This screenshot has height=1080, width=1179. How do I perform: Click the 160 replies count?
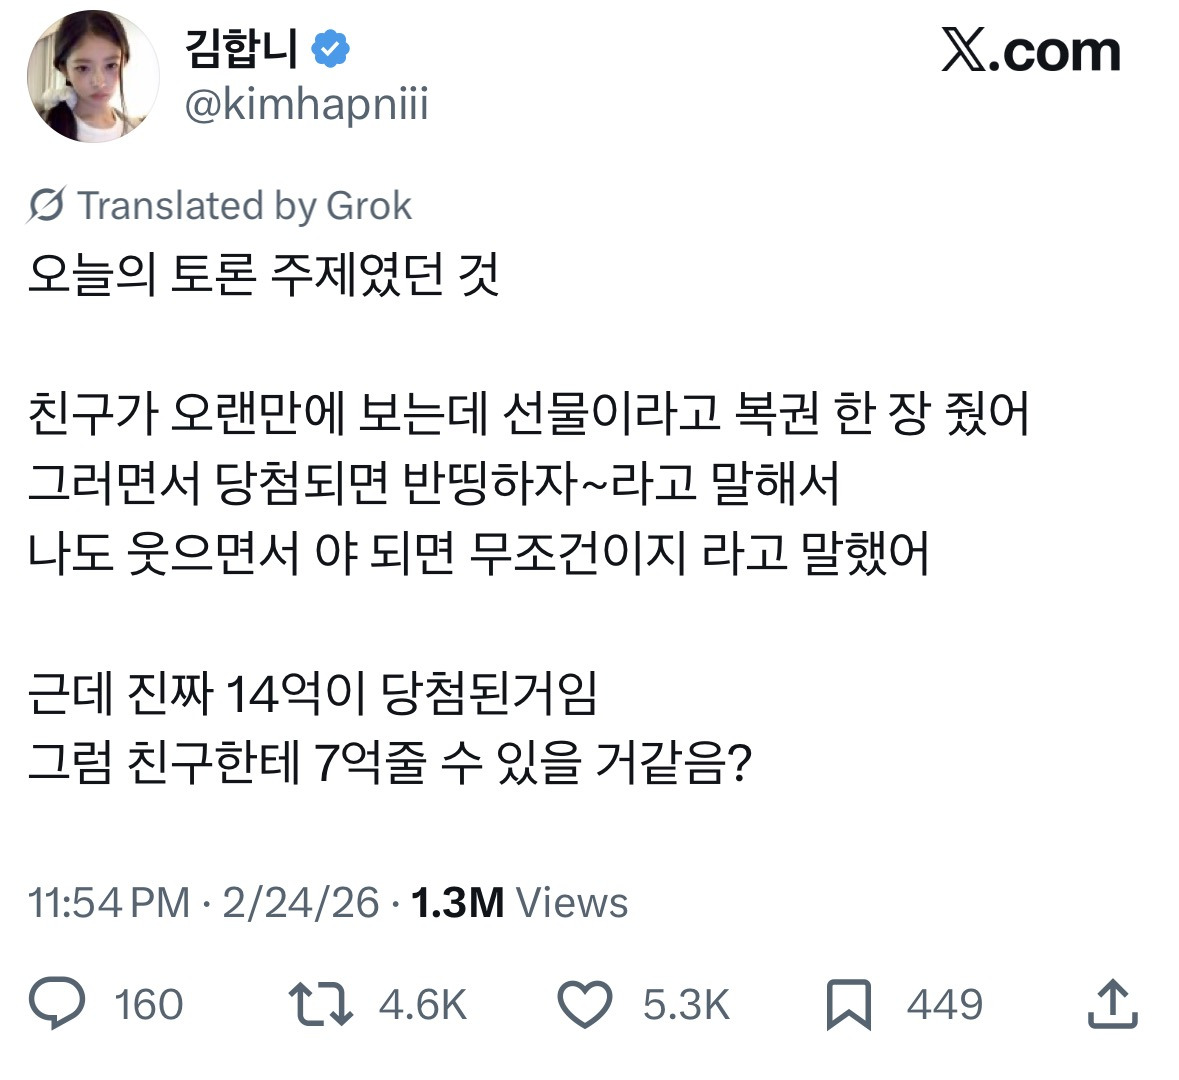(x=148, y=1004)
